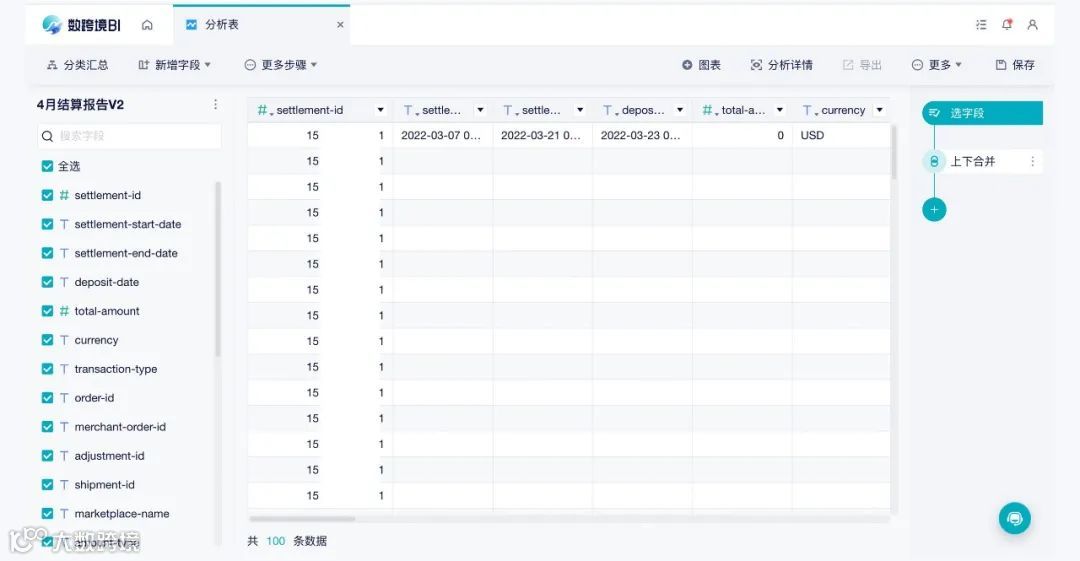Screen dimensions: 1080x561
Task: Click the 搜索字段 search box
Action: (129, 136)
